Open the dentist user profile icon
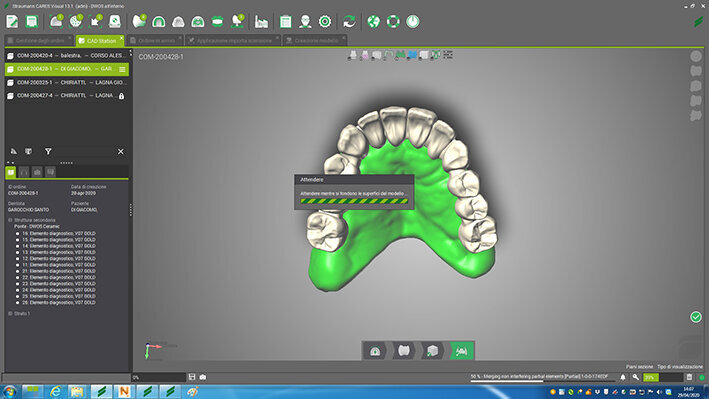709x399 pixels. pyautogui.click(x=305, y=21)
